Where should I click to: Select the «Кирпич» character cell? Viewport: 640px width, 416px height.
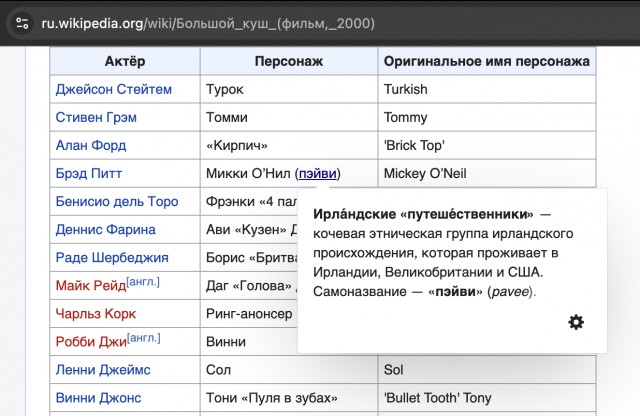click(x=289, y=145)
